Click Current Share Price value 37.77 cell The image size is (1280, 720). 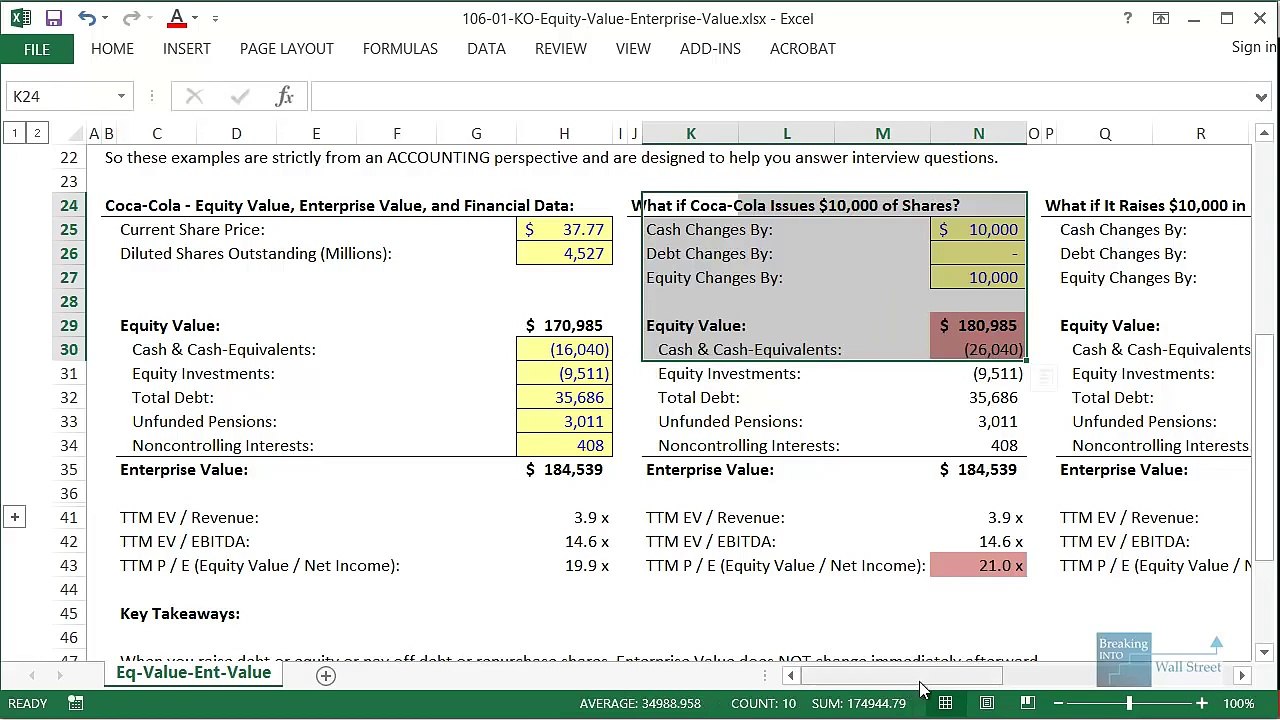pos(564,229)
